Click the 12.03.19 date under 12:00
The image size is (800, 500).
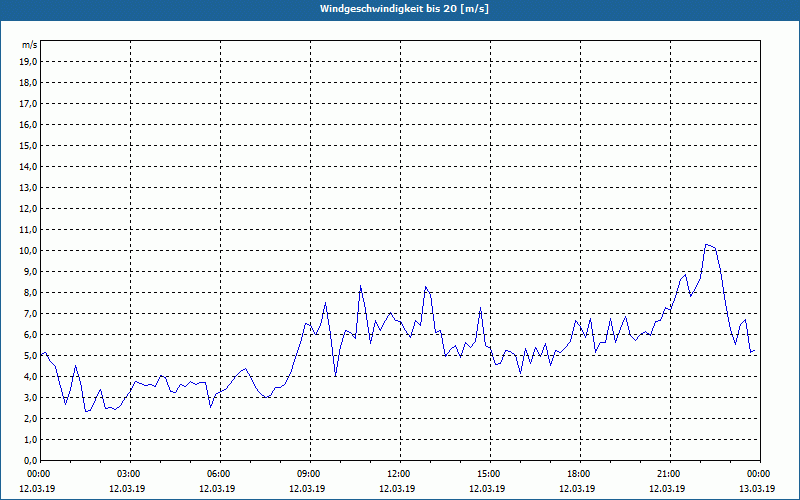pyautogui.click(x=397, y=488)
